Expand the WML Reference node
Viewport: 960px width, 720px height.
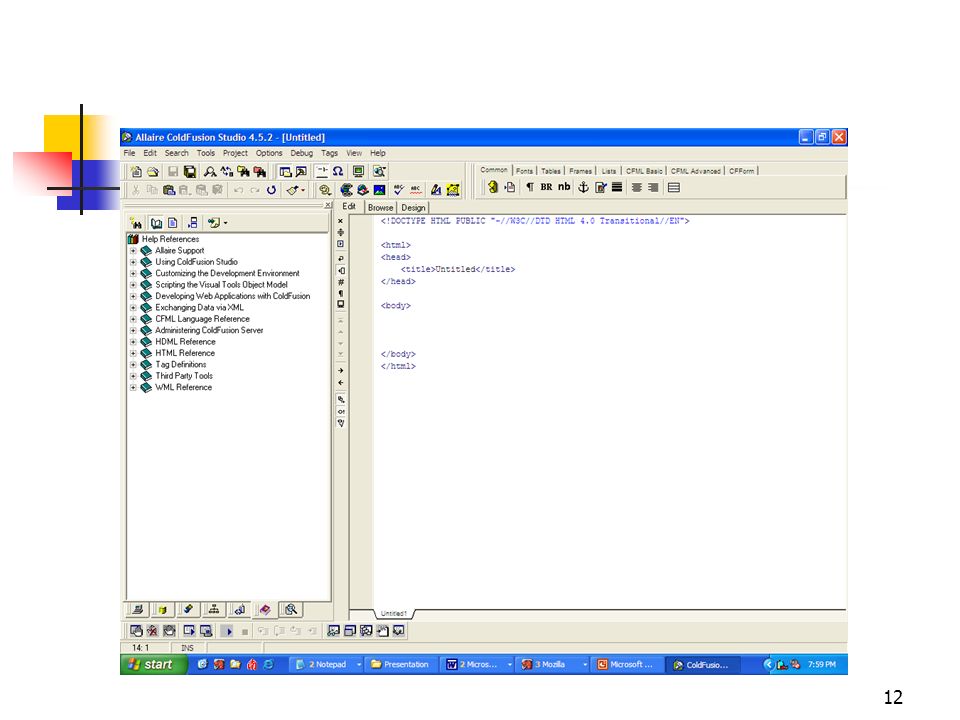click(x=133, y=388)
